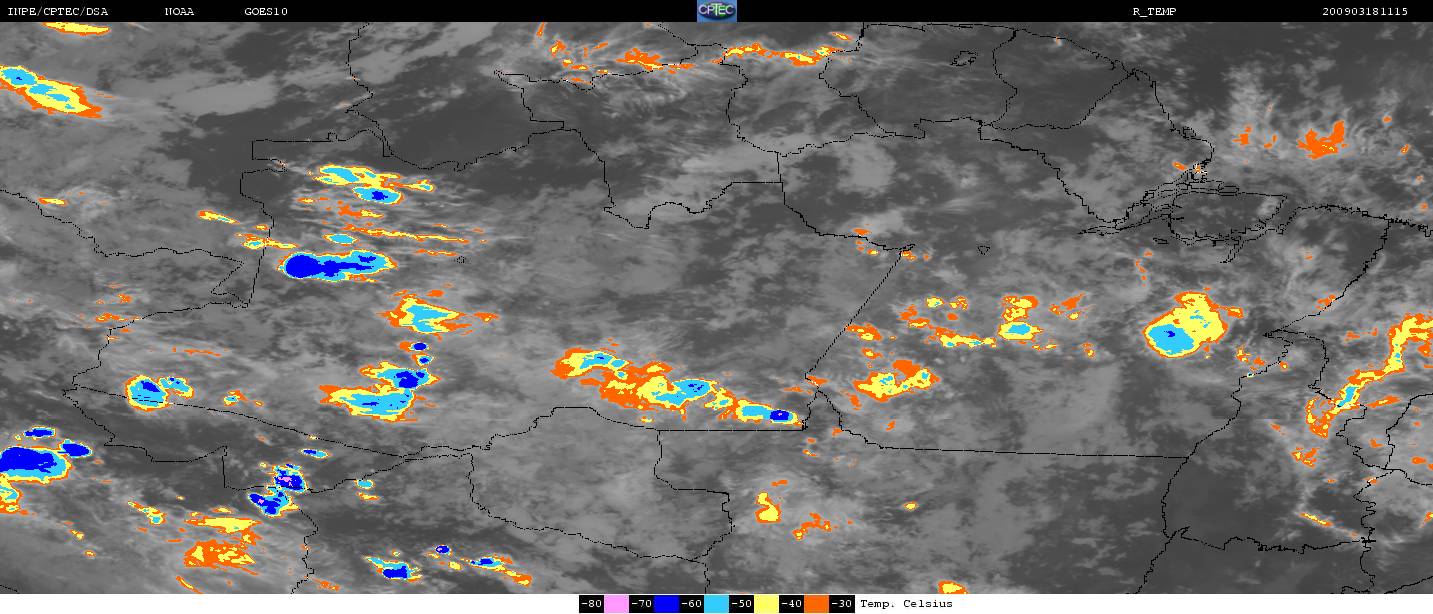Image resolution: width=1433 pixels, height=614 pixels.
Task: Click the CPTEC logo in header
Action: point(716,10)
